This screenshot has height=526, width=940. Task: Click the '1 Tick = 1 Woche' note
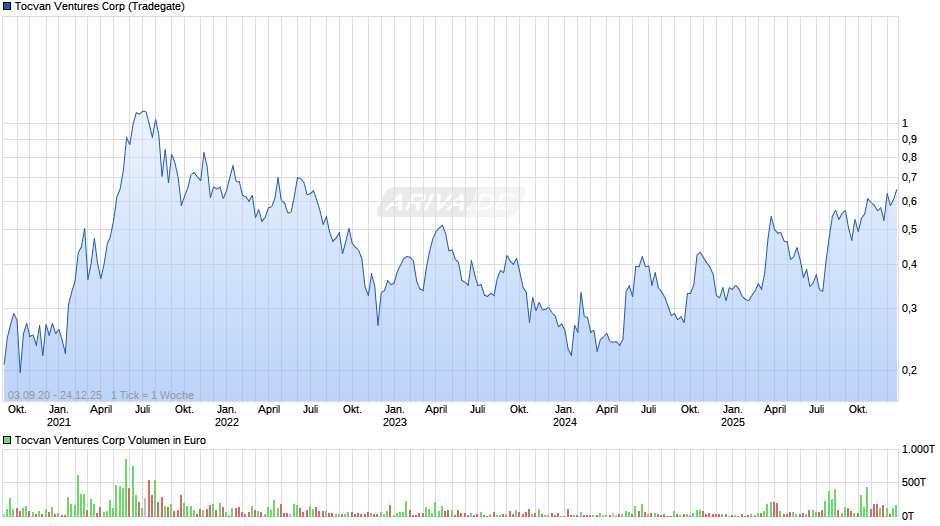[152, 395]
